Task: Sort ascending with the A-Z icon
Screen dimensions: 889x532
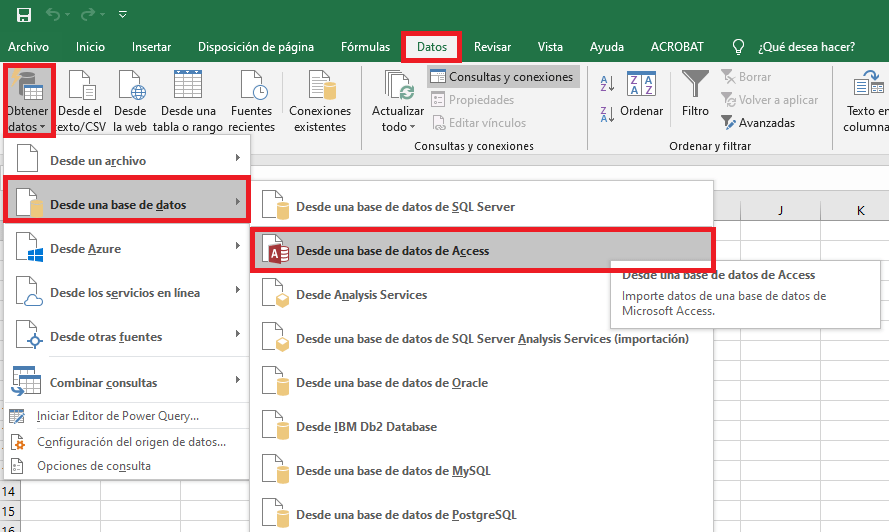Action: point(607,82)
